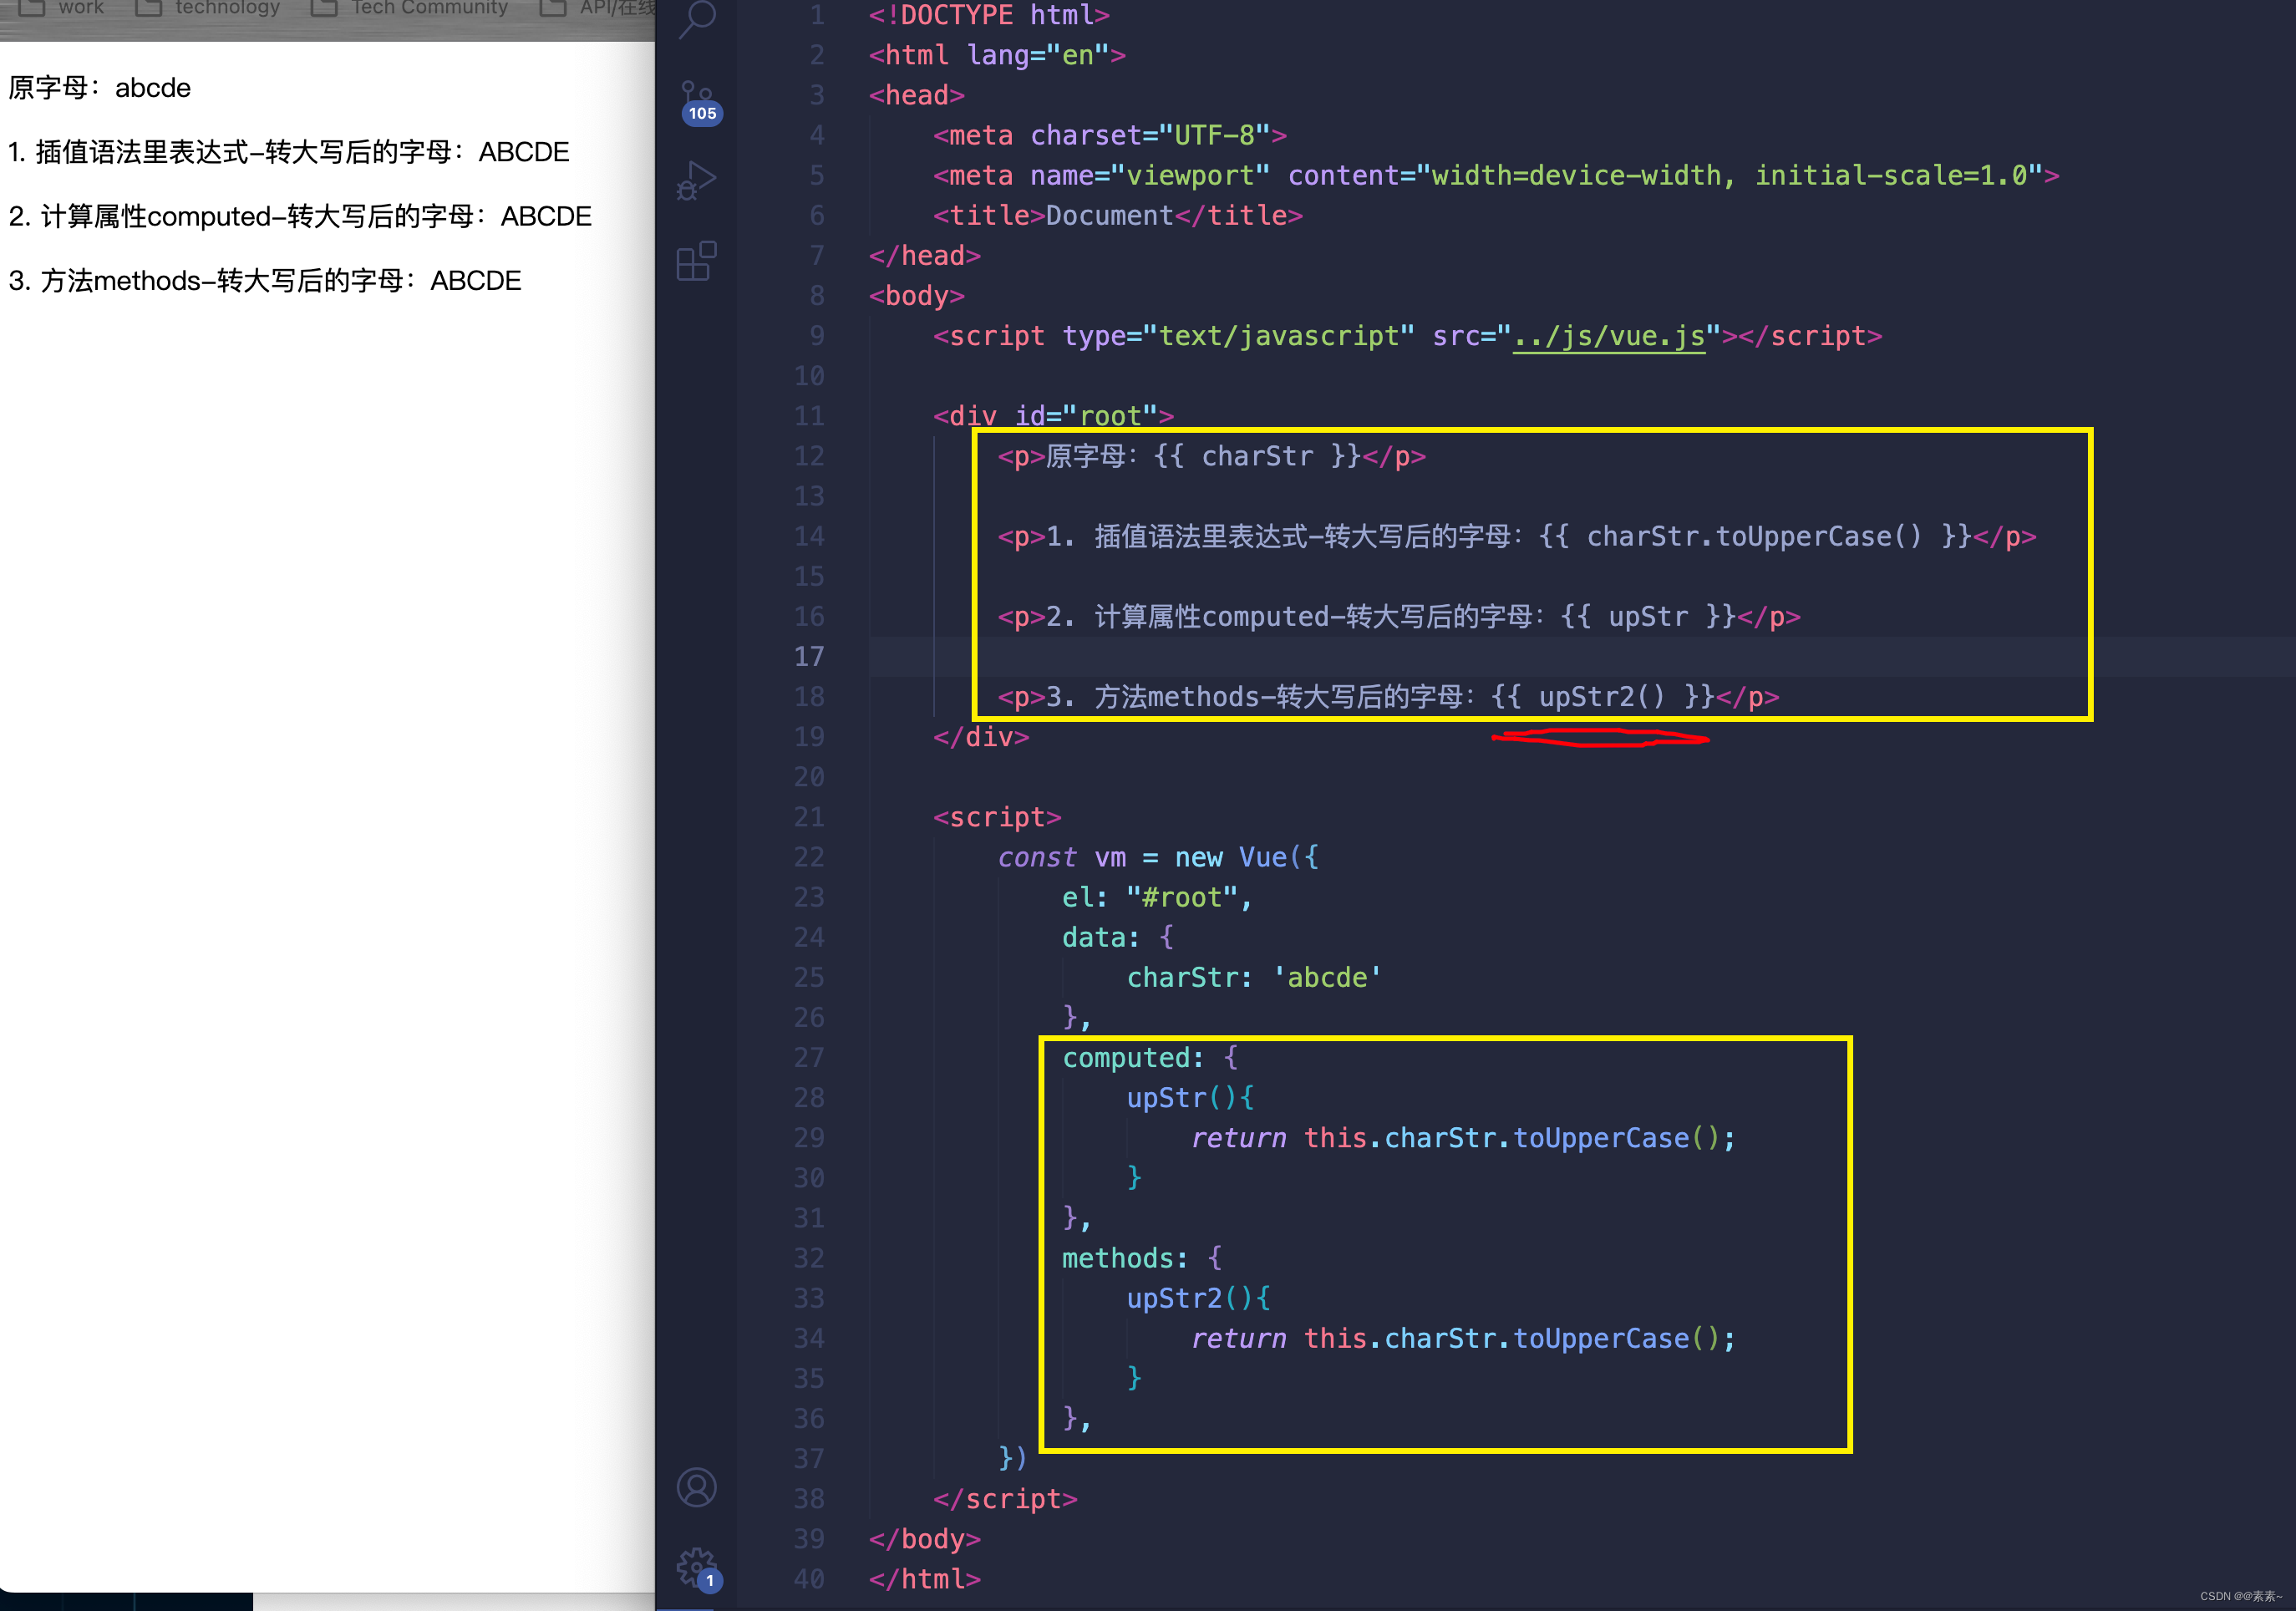Image resolution: width=2296 pixels, height=1611 pixels.
Task: Click line number 27 in the gutter
Action: point(809,1058)
